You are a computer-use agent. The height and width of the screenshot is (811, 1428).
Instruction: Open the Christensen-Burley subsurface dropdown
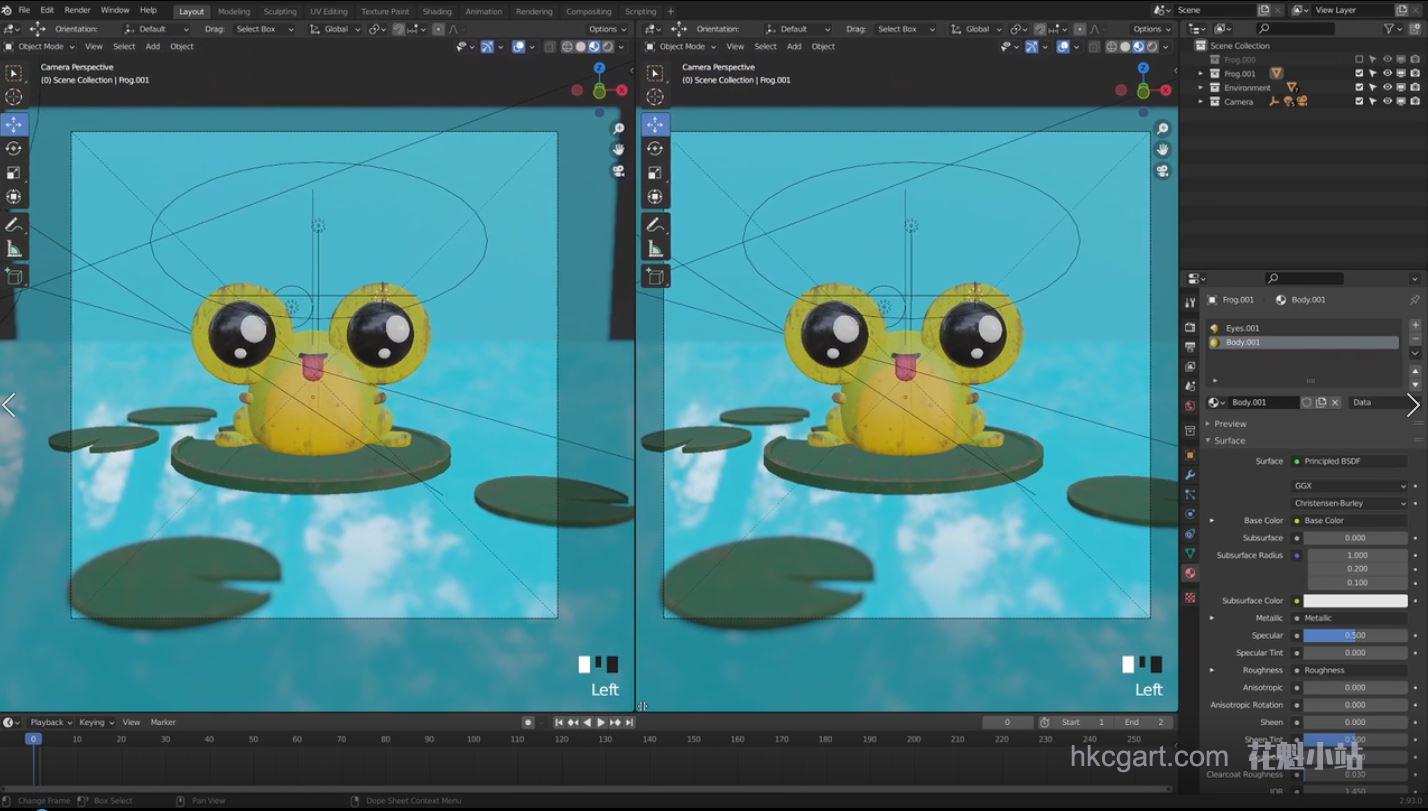1350,503
